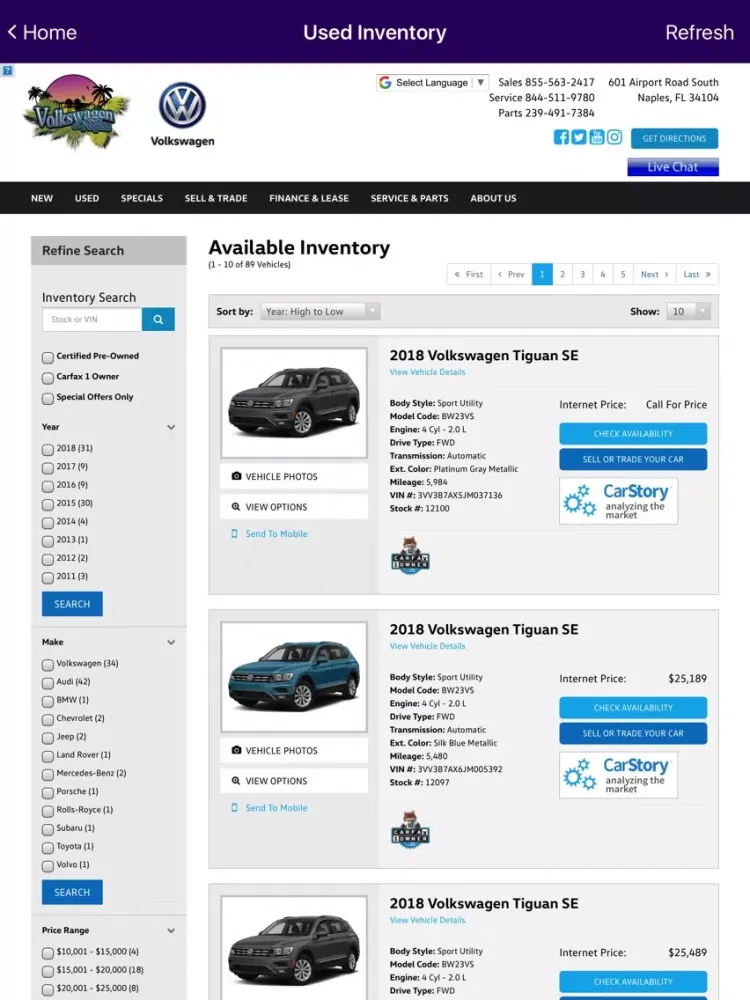Click the Carfax 1 Owner badge on stock 12100

click(410, 555)
